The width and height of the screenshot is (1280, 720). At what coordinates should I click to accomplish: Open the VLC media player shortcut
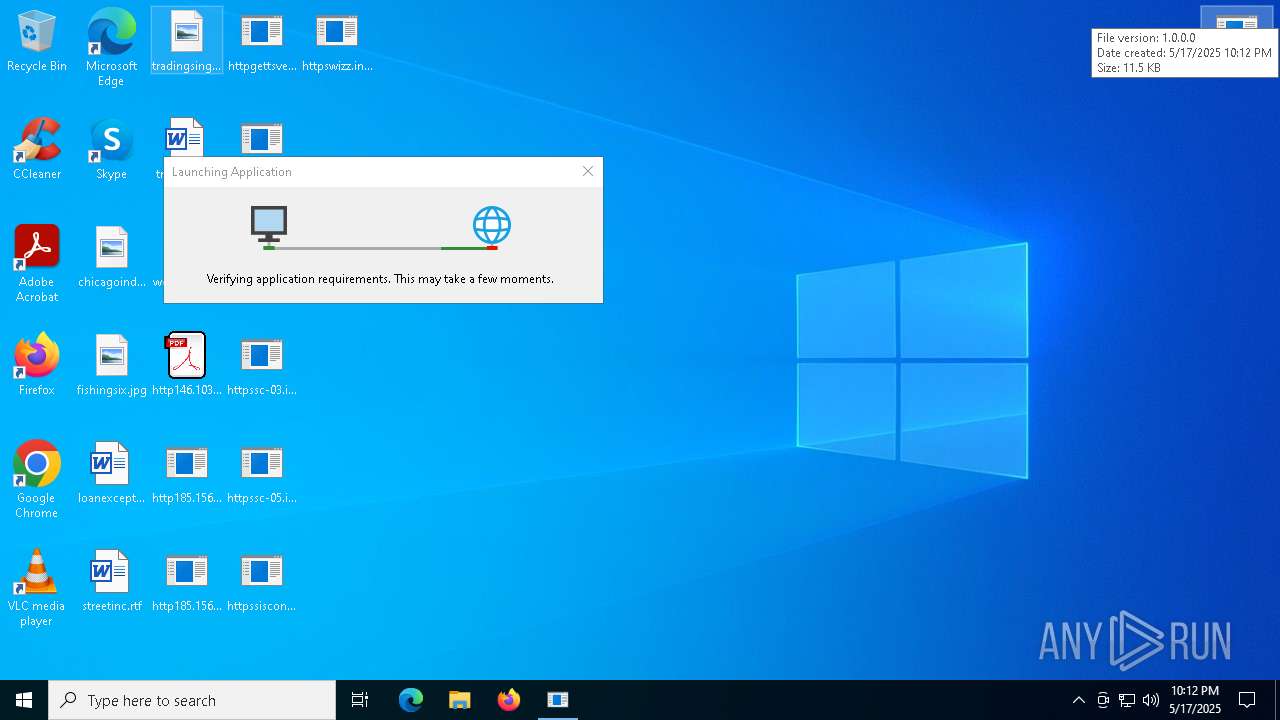point(37,588)
